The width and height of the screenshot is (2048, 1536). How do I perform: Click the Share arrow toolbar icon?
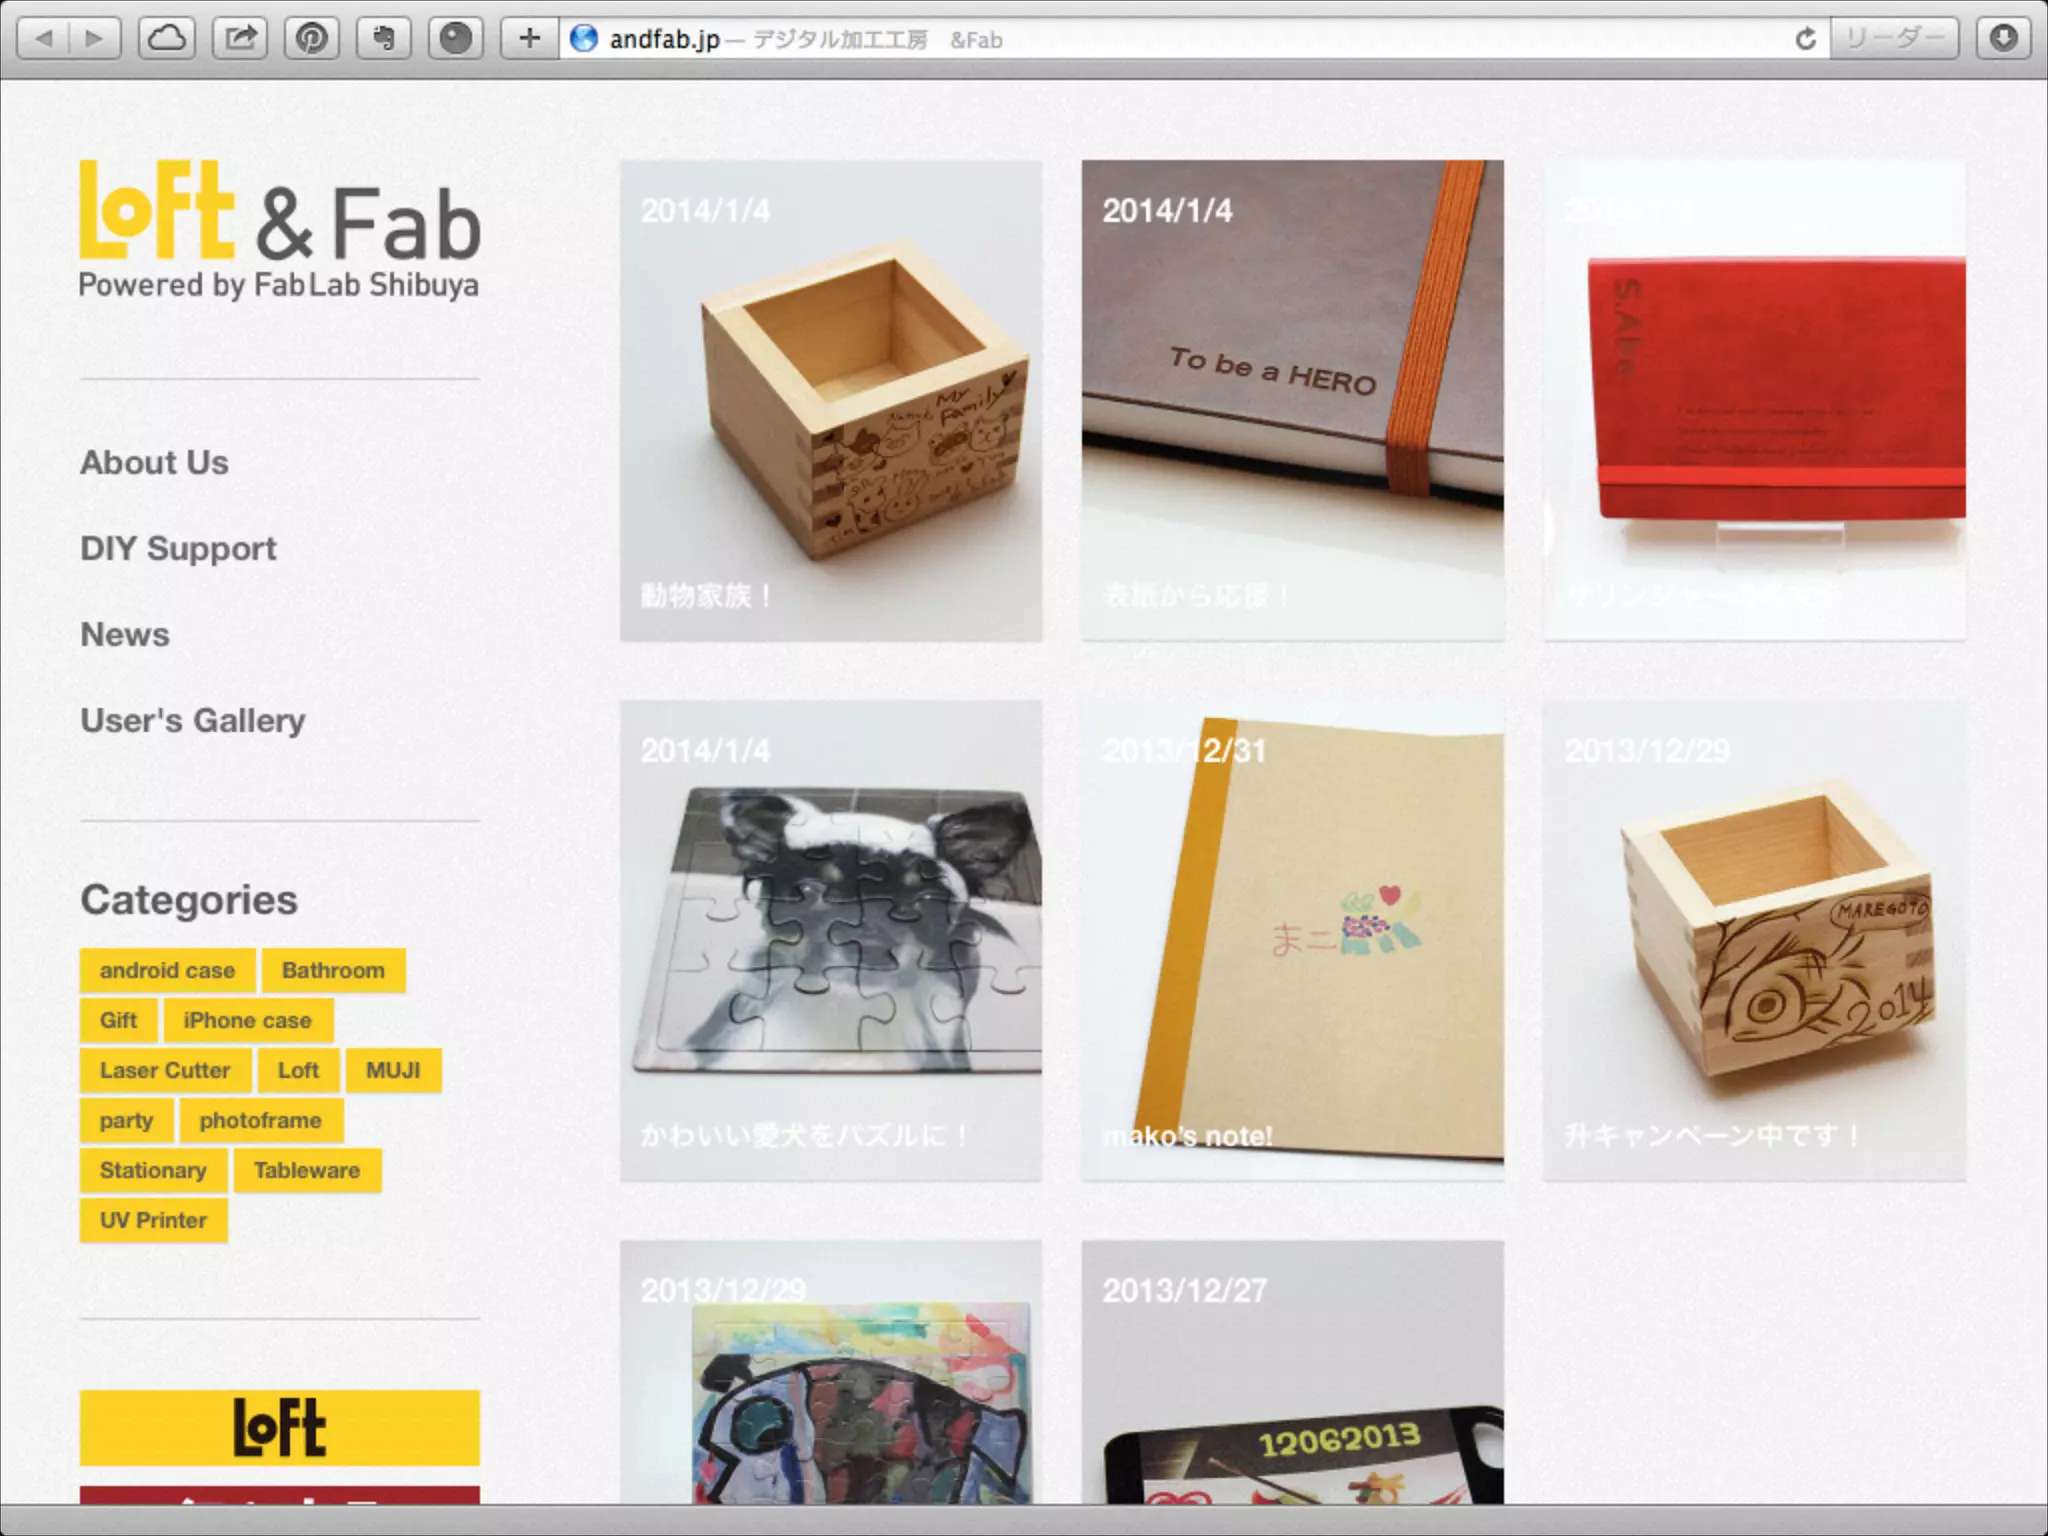[240, 39]
